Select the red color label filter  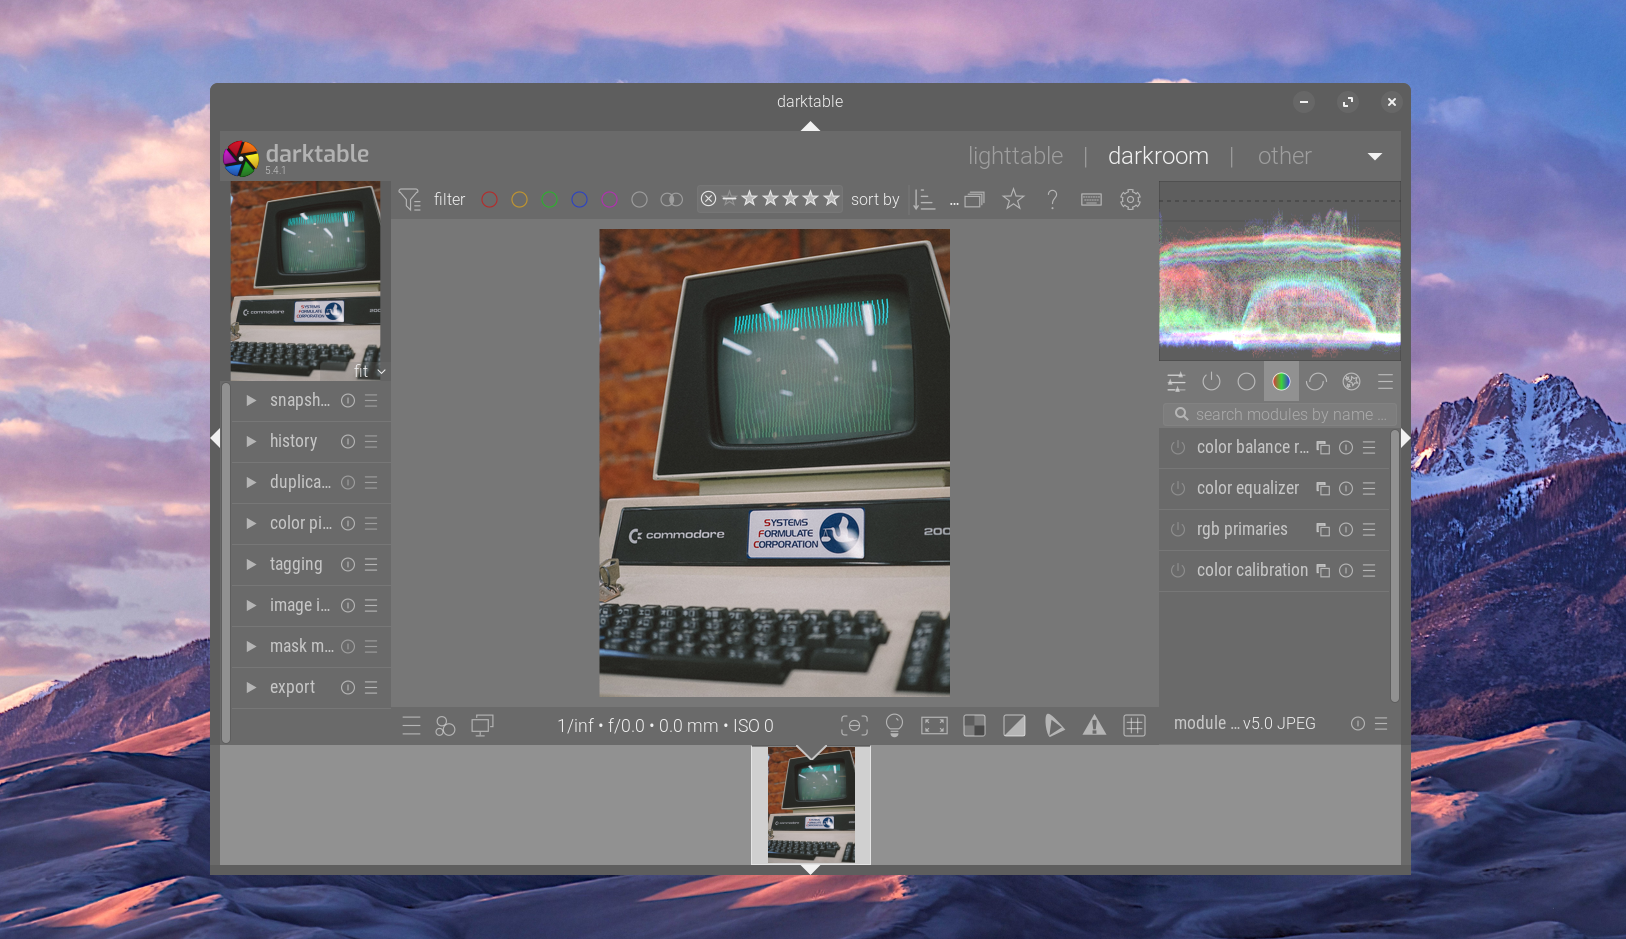point(489,200)
